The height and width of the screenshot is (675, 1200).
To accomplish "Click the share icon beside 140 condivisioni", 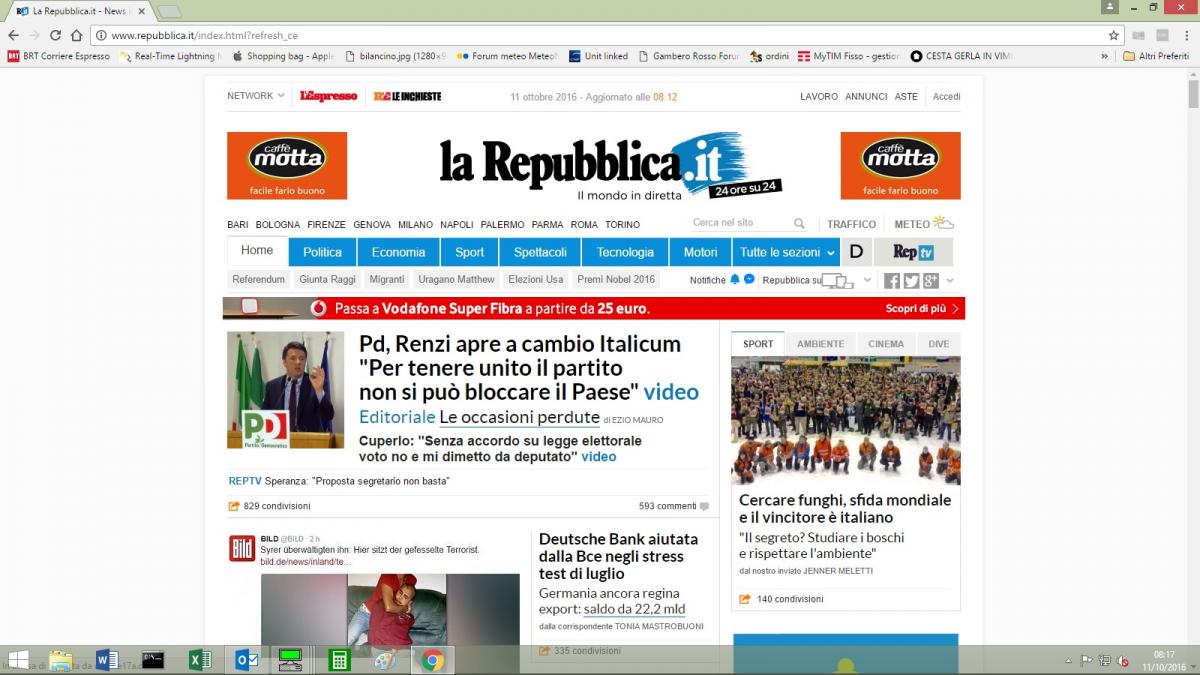I will tap(744, 599).
